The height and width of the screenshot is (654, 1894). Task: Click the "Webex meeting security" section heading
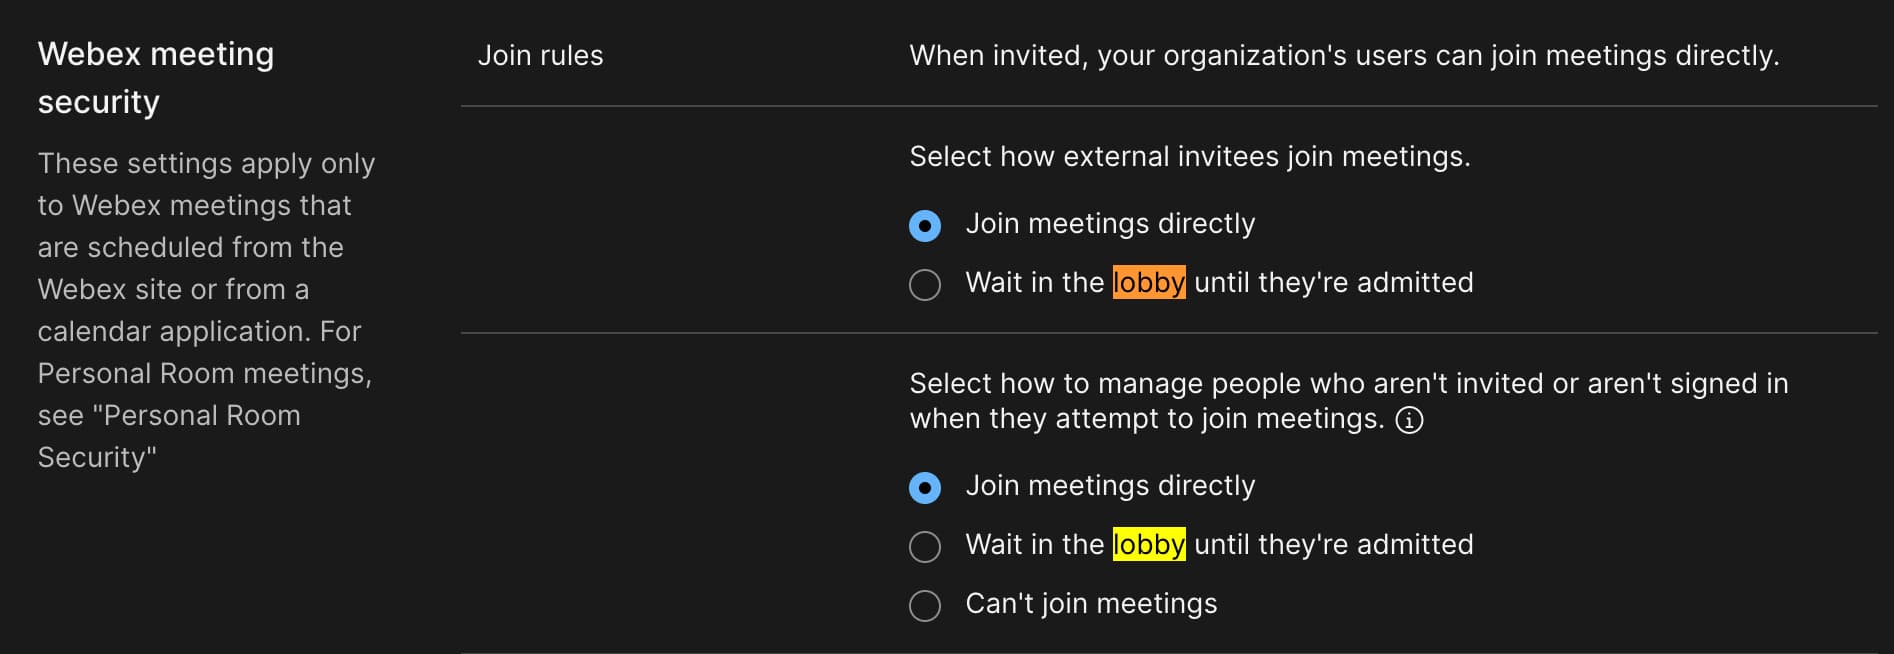point(156,77)
